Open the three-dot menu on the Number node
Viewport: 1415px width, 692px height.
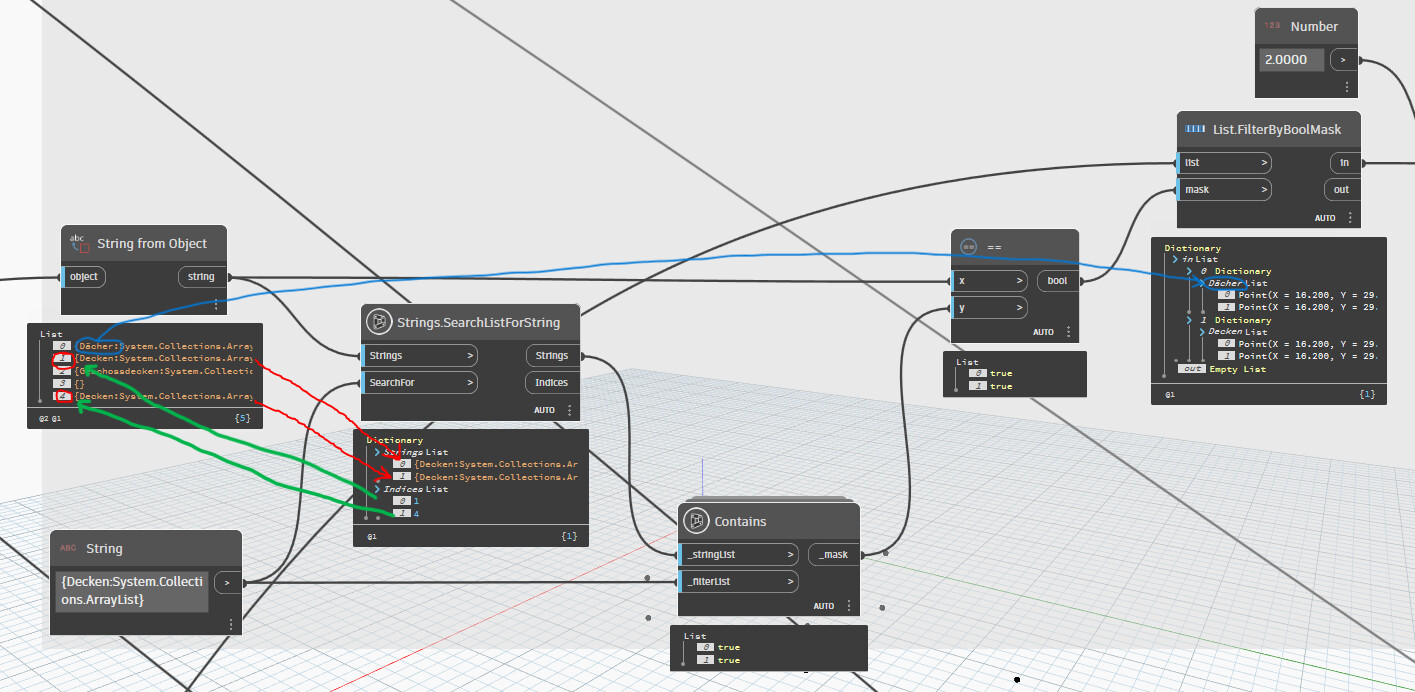tap(1345, 87)
